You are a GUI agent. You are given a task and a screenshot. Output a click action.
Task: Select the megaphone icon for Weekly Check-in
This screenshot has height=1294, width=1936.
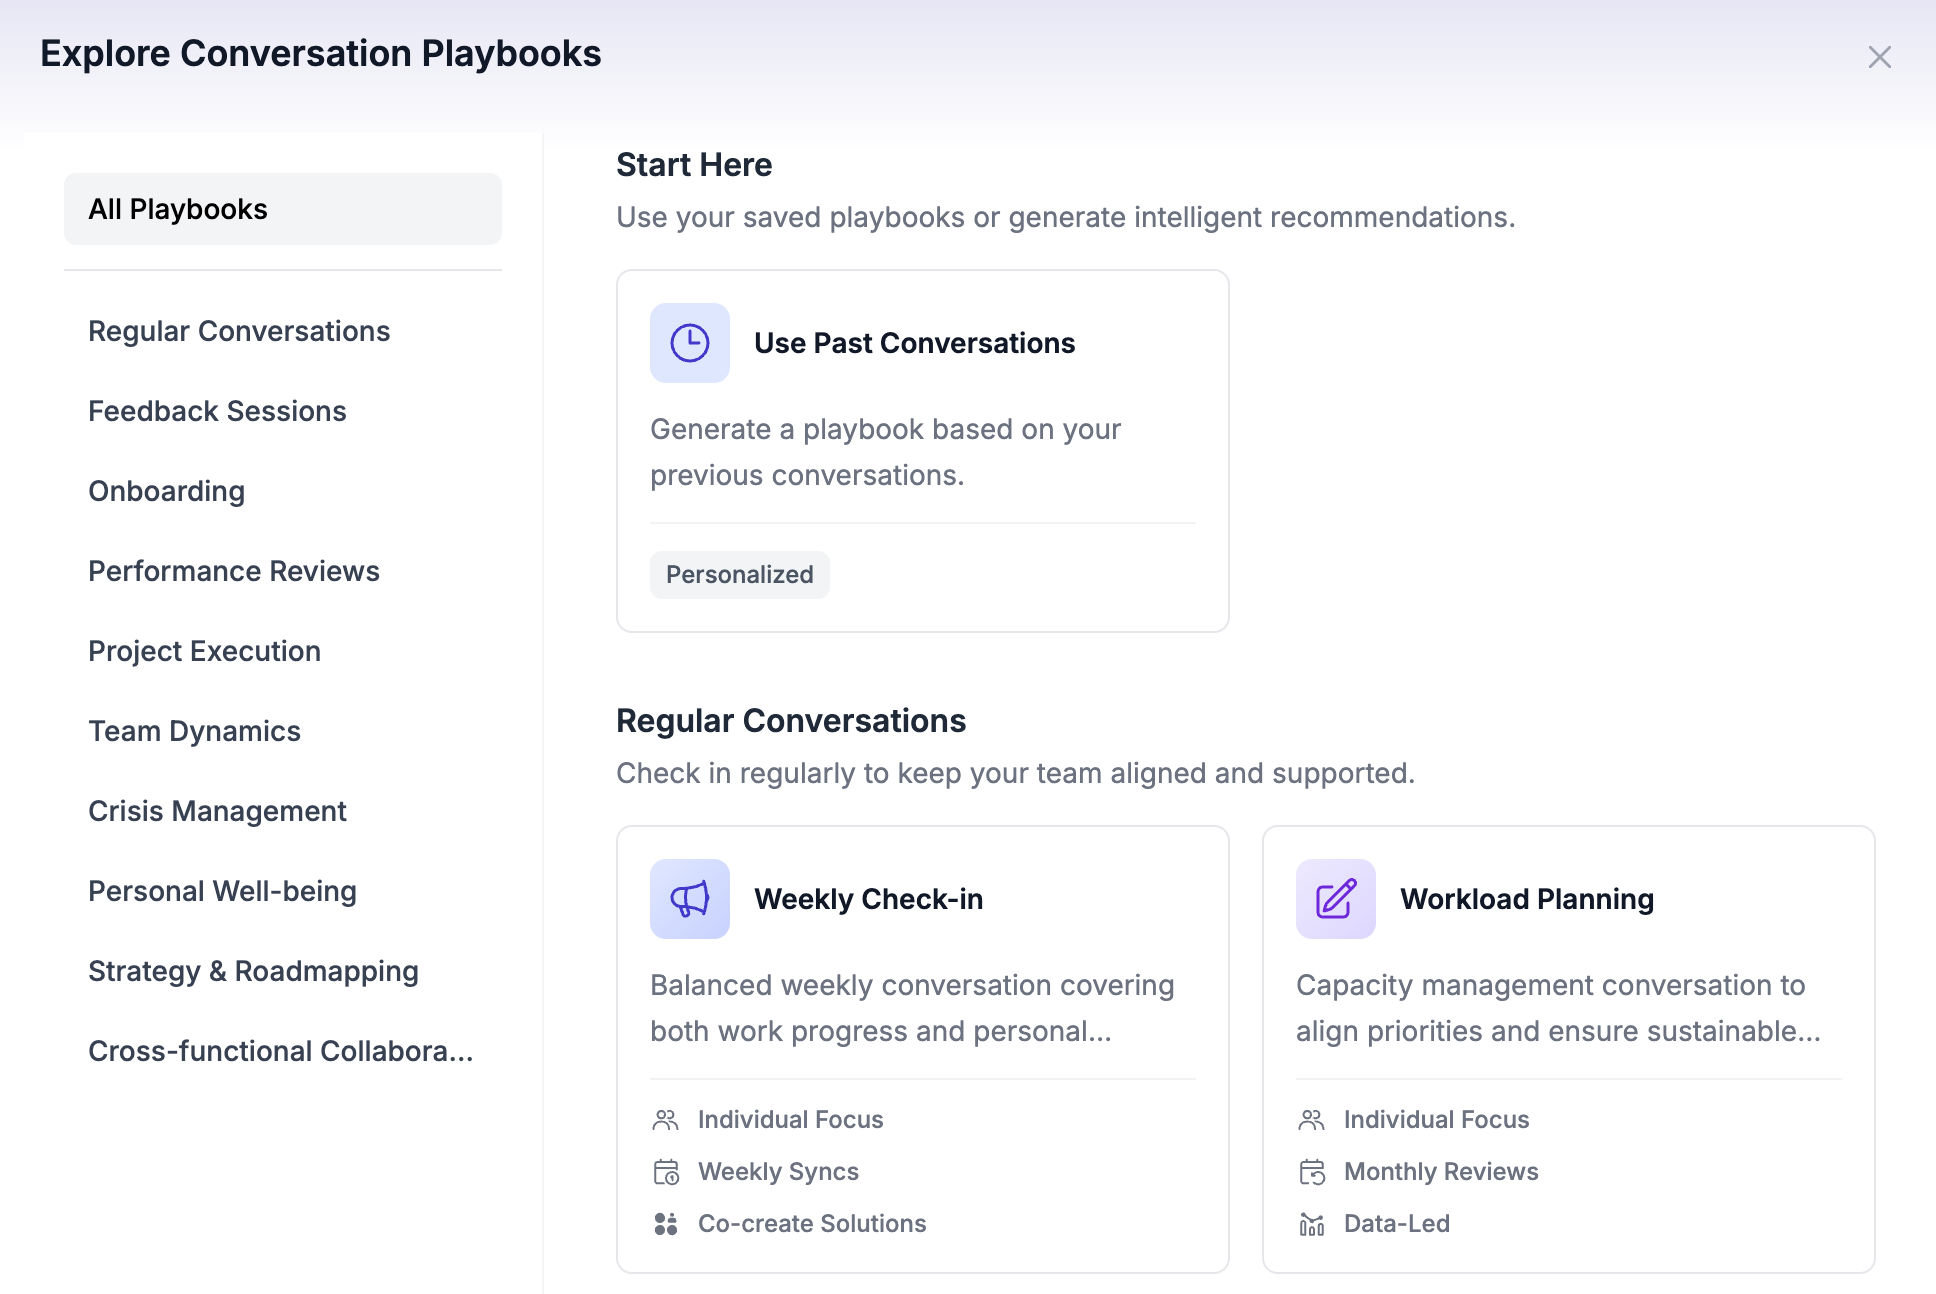[x=688, y=898]
